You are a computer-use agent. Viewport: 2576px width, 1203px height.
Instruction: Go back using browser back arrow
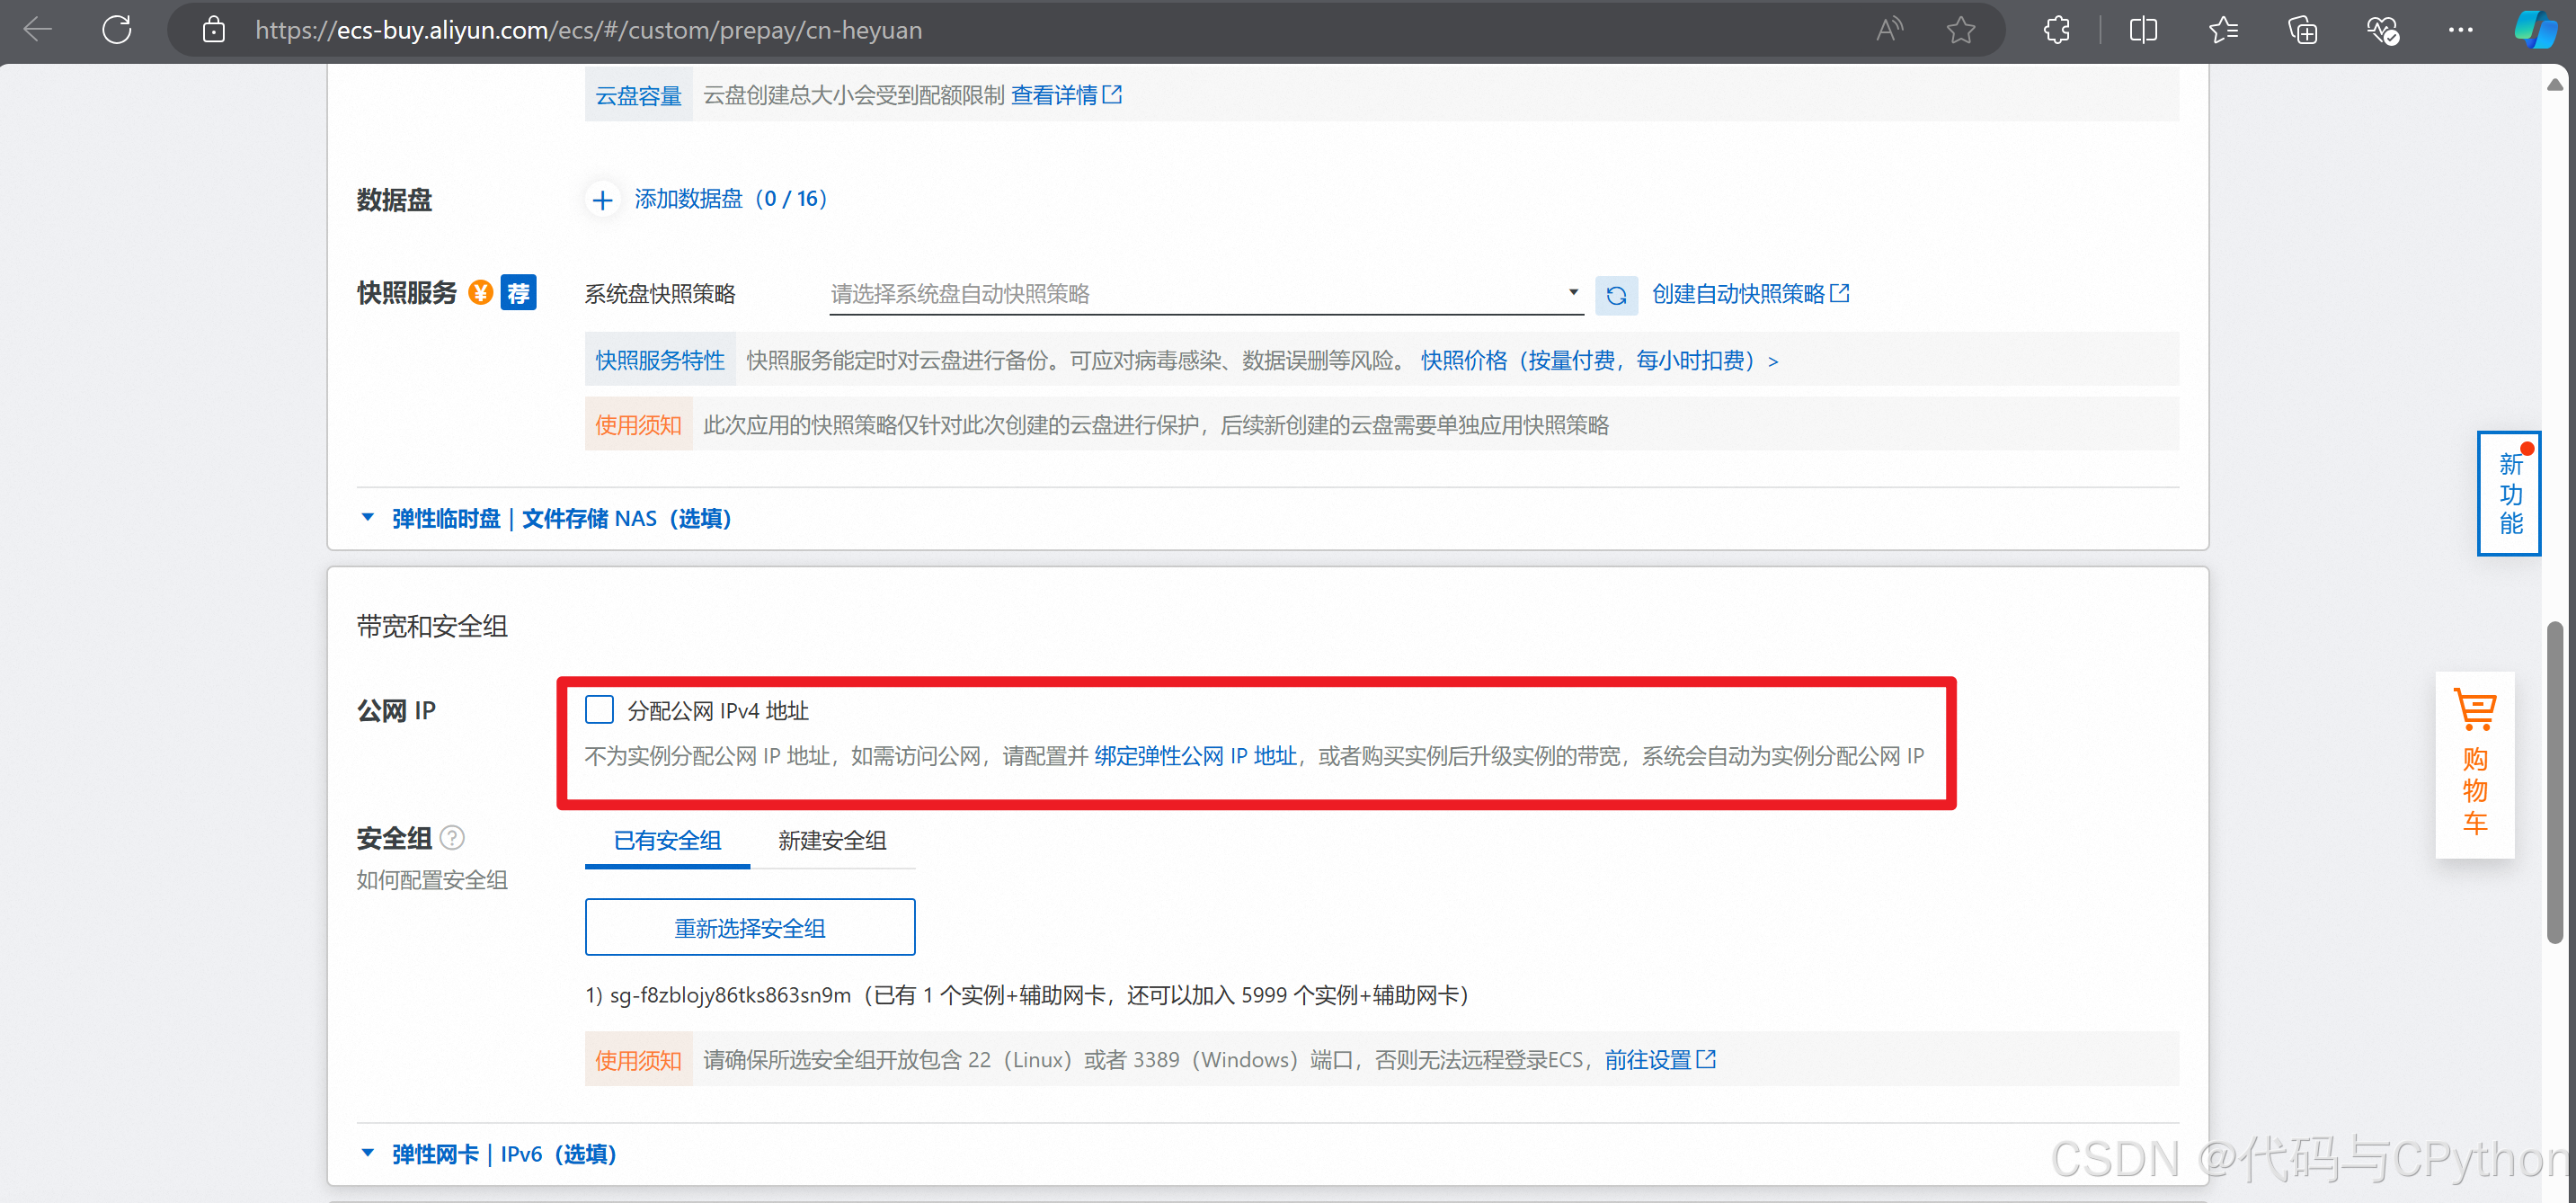pyautogui.click(x=37, y=30)
